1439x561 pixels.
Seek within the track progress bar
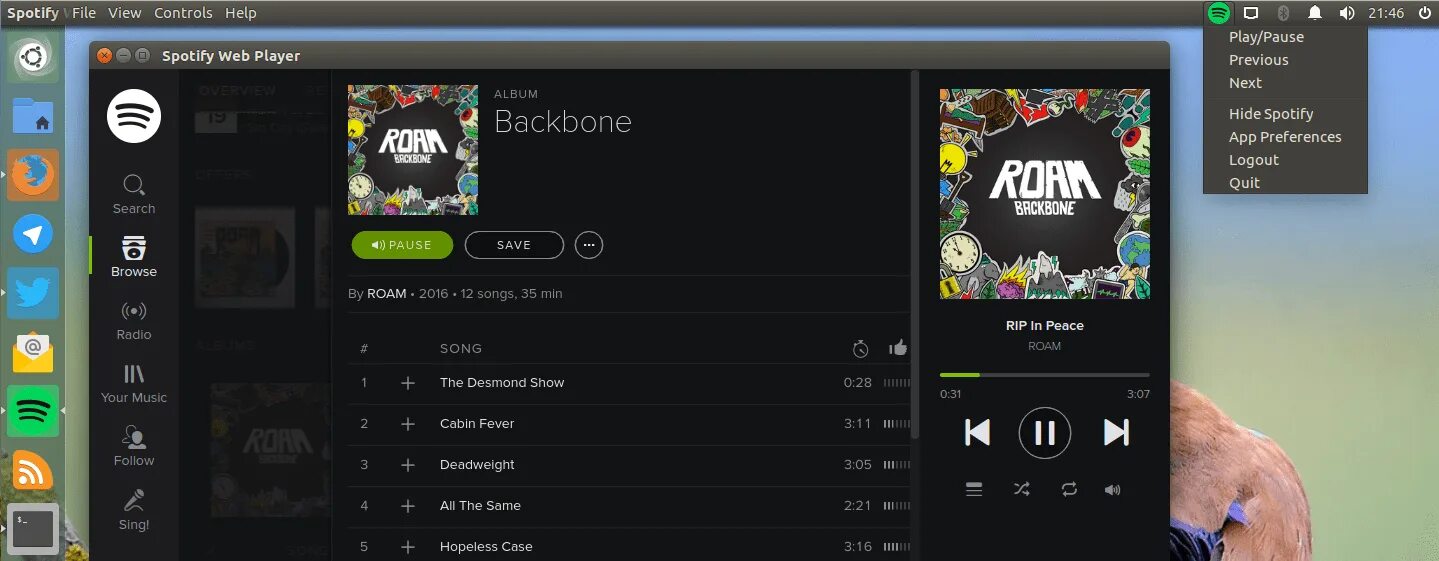[x=1045, y=375]
